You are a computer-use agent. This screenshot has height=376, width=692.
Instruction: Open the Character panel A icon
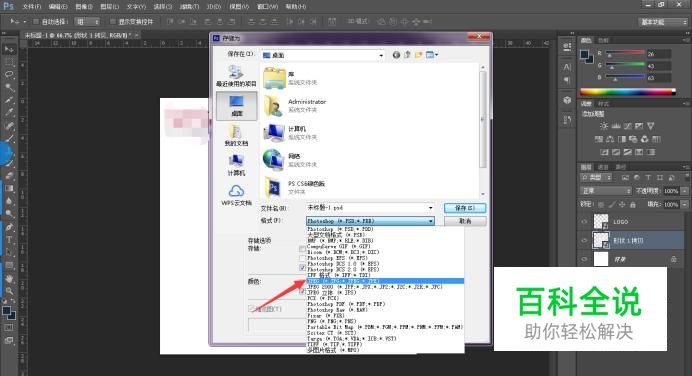tap(568, 67)
